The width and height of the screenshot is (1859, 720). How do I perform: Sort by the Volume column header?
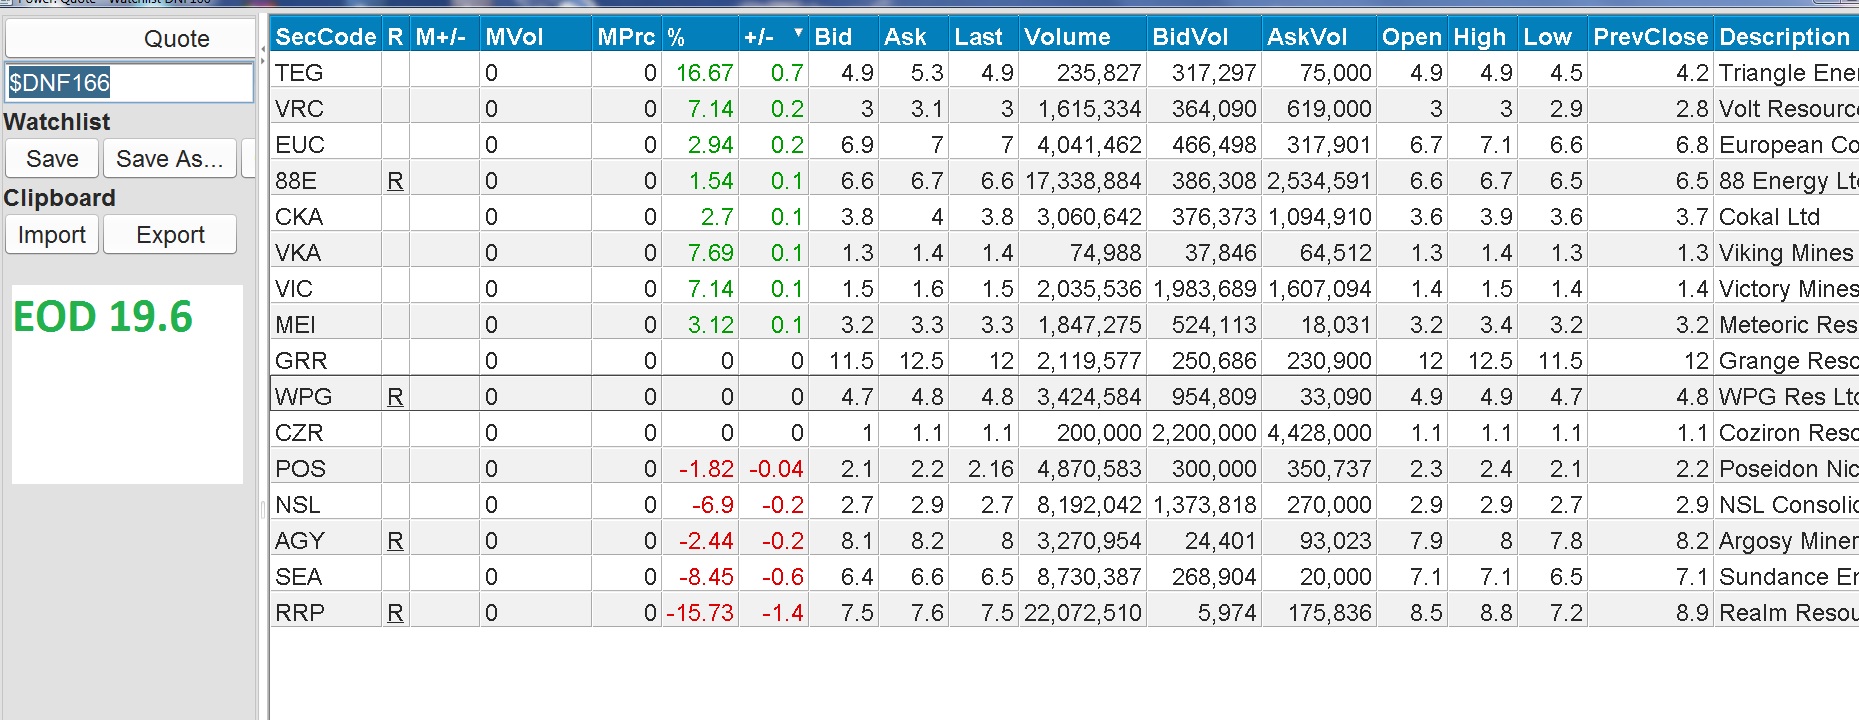click(1082, 37)
